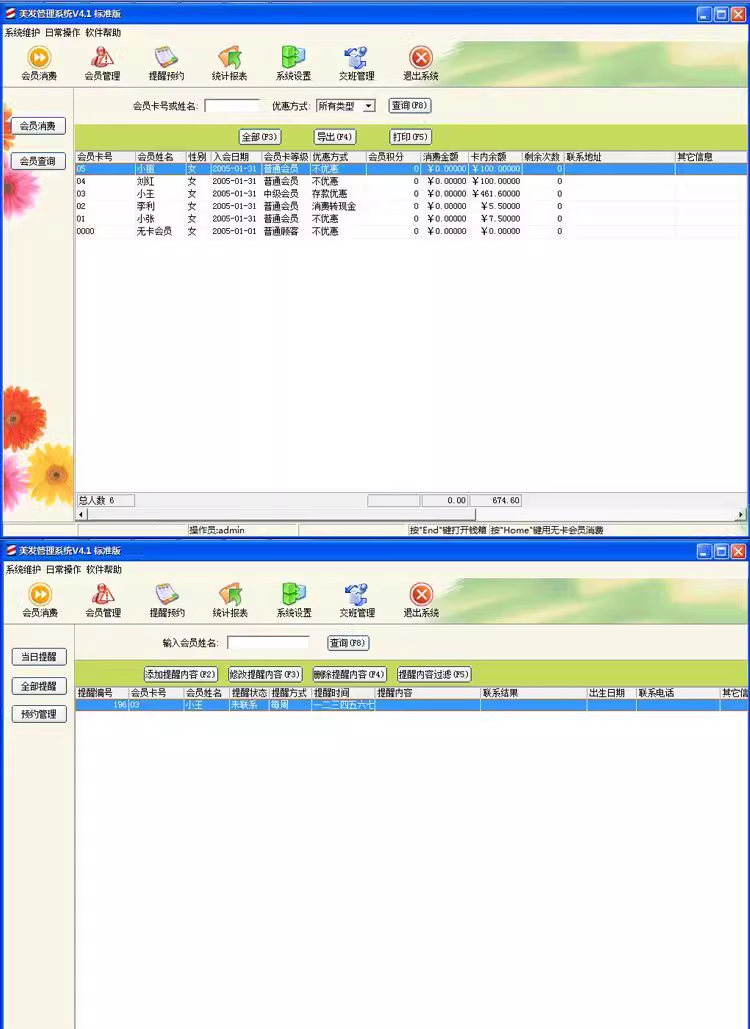The image size is (750, 1029).
Task: Open 系统设置 icon in upper window toolbar
Action: pyautogui.click(x=293, y=63)
